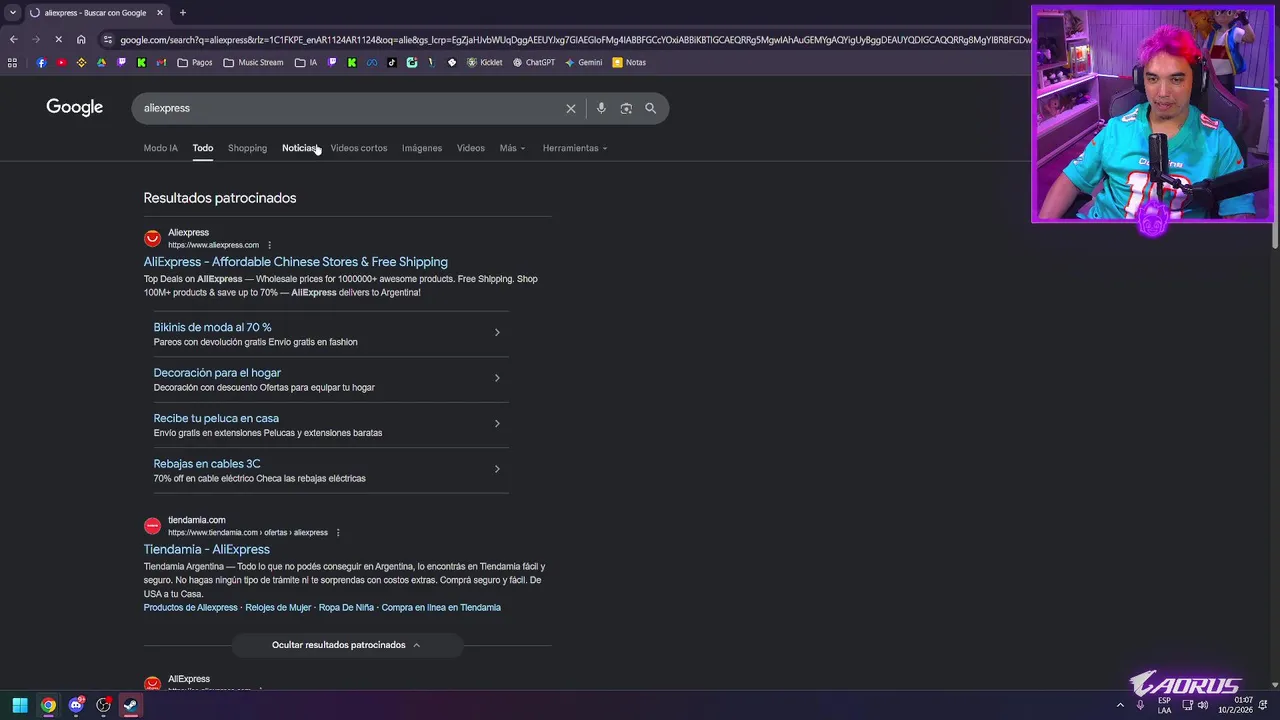Open the Gemini bookmark

584,62
